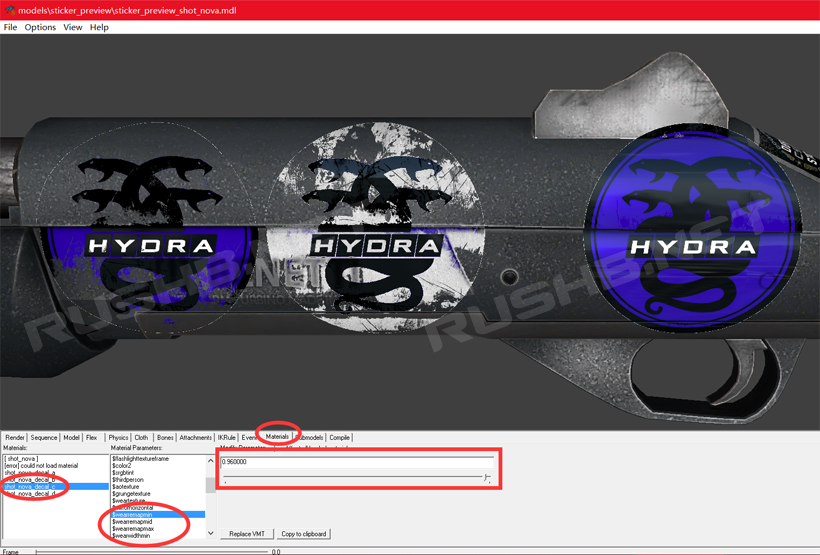The image size is (820, 555).
Task: Open the Physics tab
Action: point(119,437)
